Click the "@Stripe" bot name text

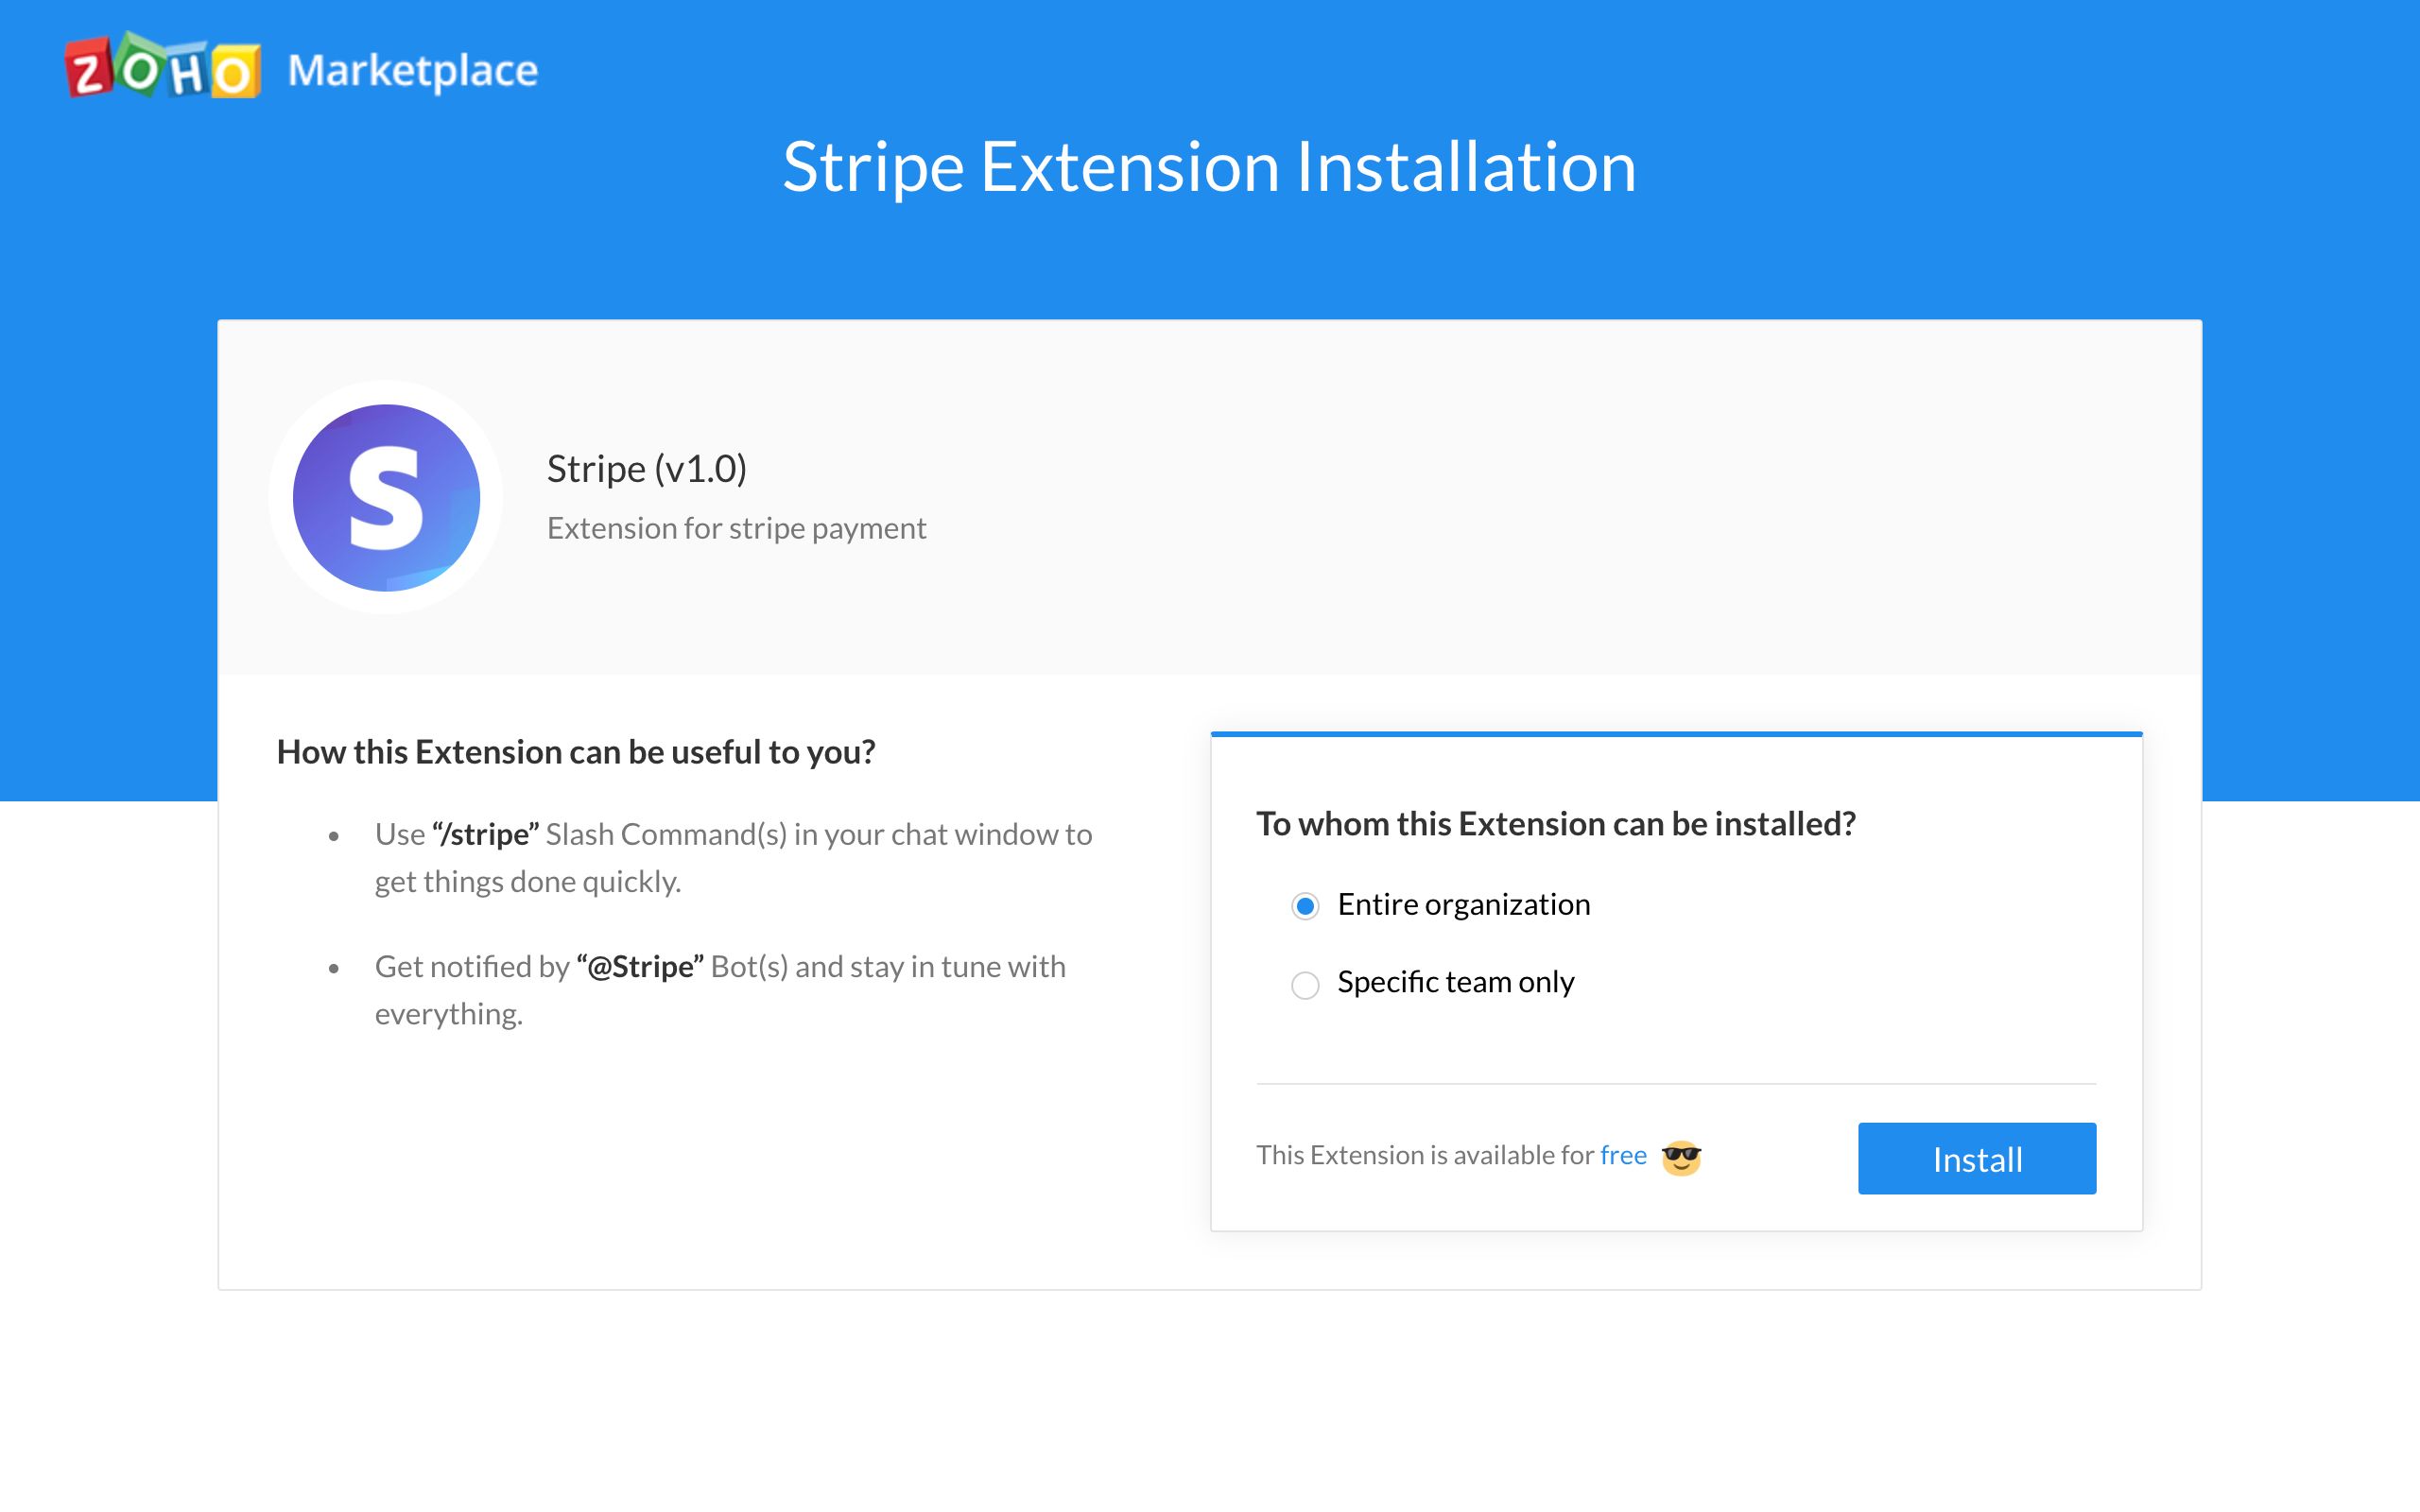pyautogui.click(x=640, y=967)
